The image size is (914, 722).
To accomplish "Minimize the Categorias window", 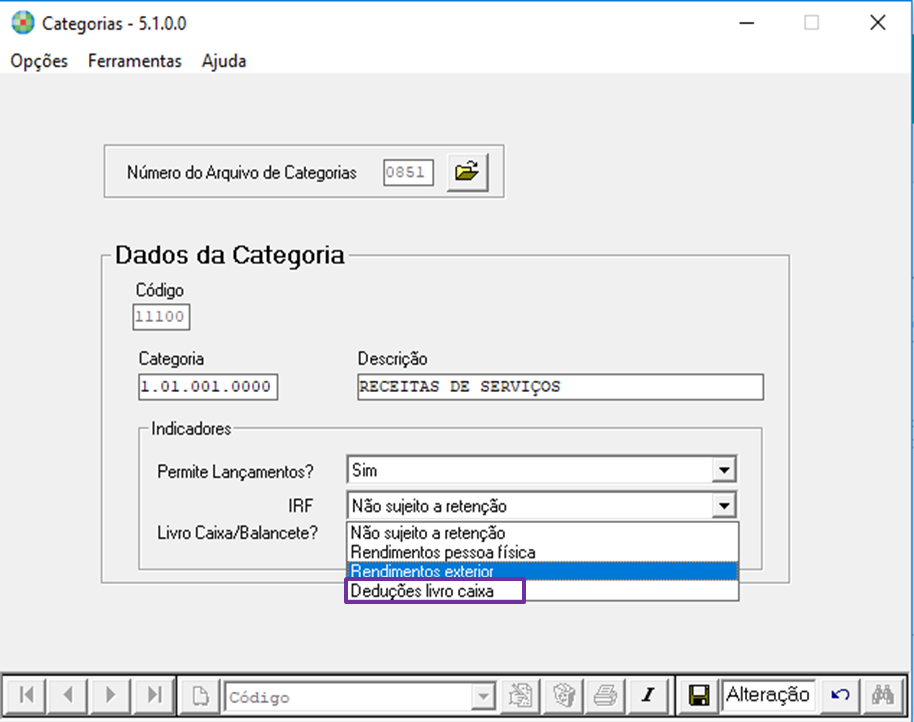I will (747, 23).
